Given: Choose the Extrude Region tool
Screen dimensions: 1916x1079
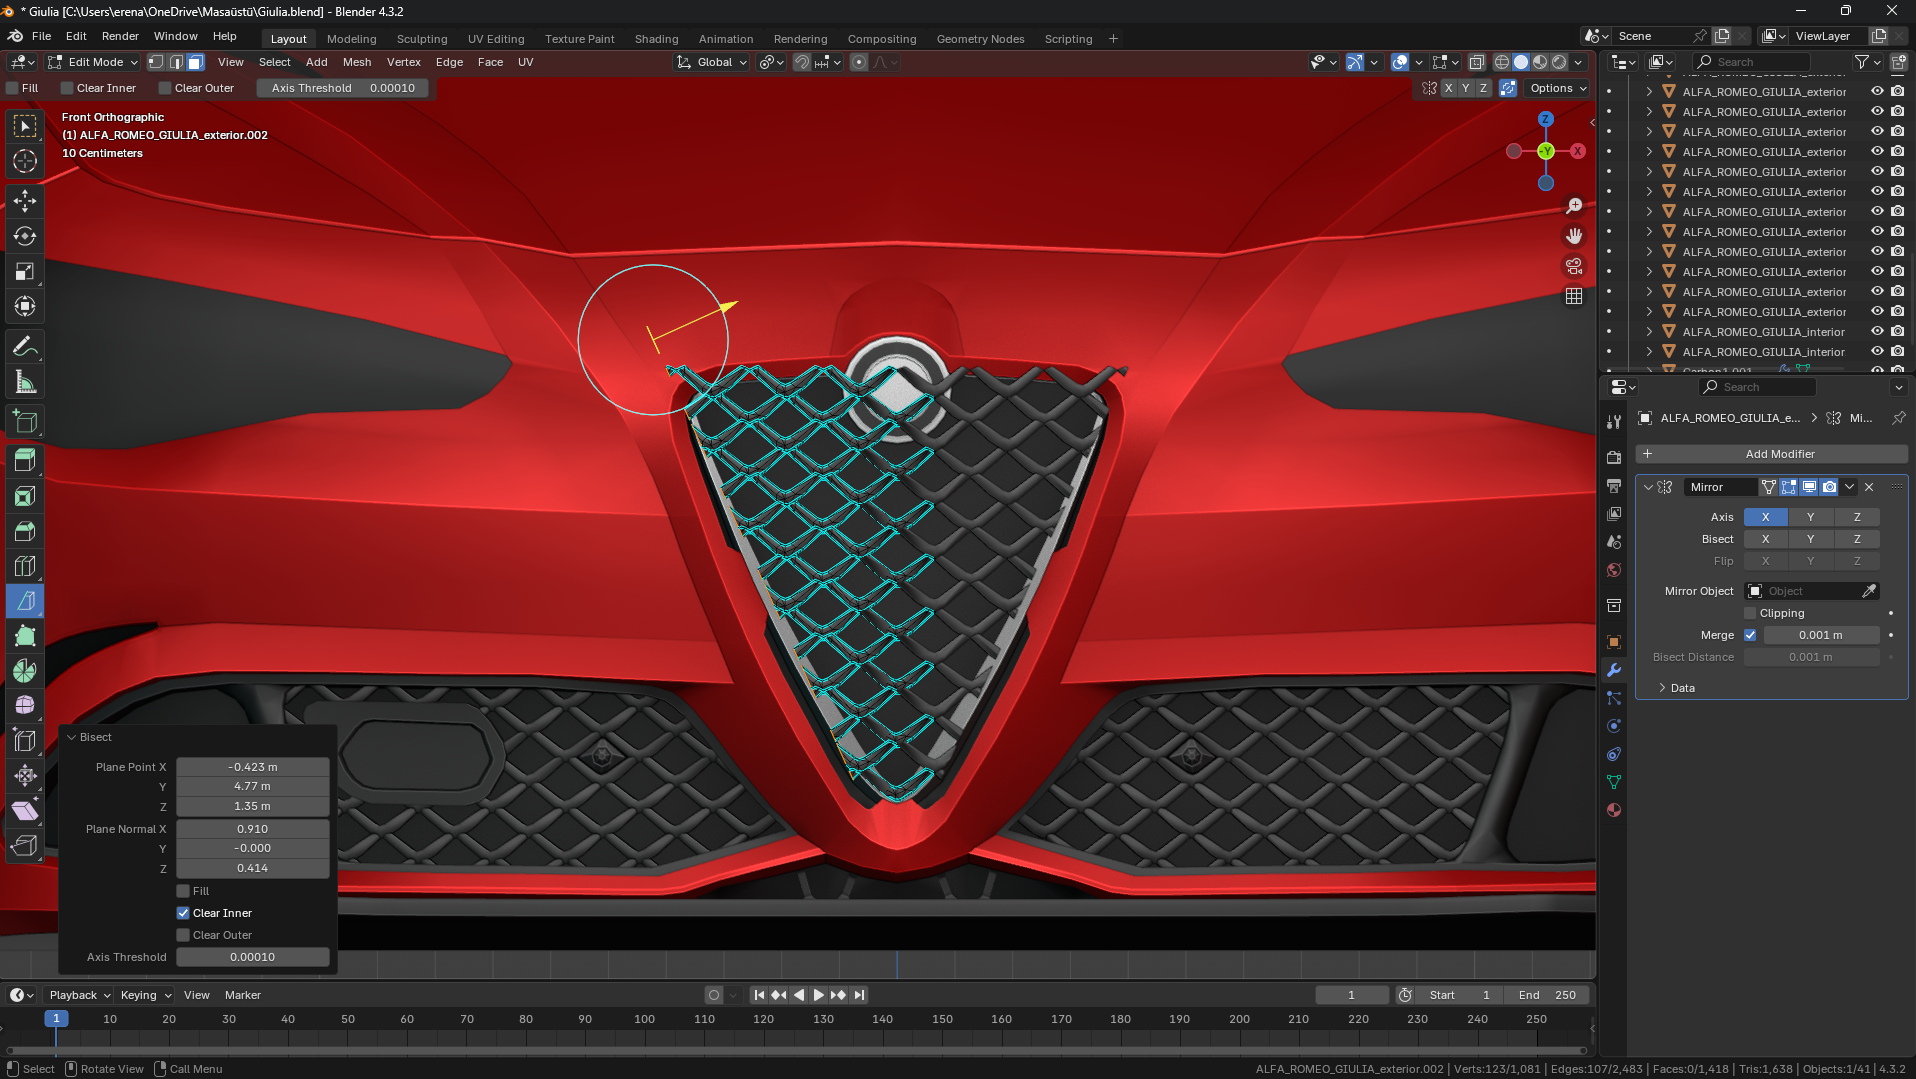Looking at the screenshot, I should 25,460.
